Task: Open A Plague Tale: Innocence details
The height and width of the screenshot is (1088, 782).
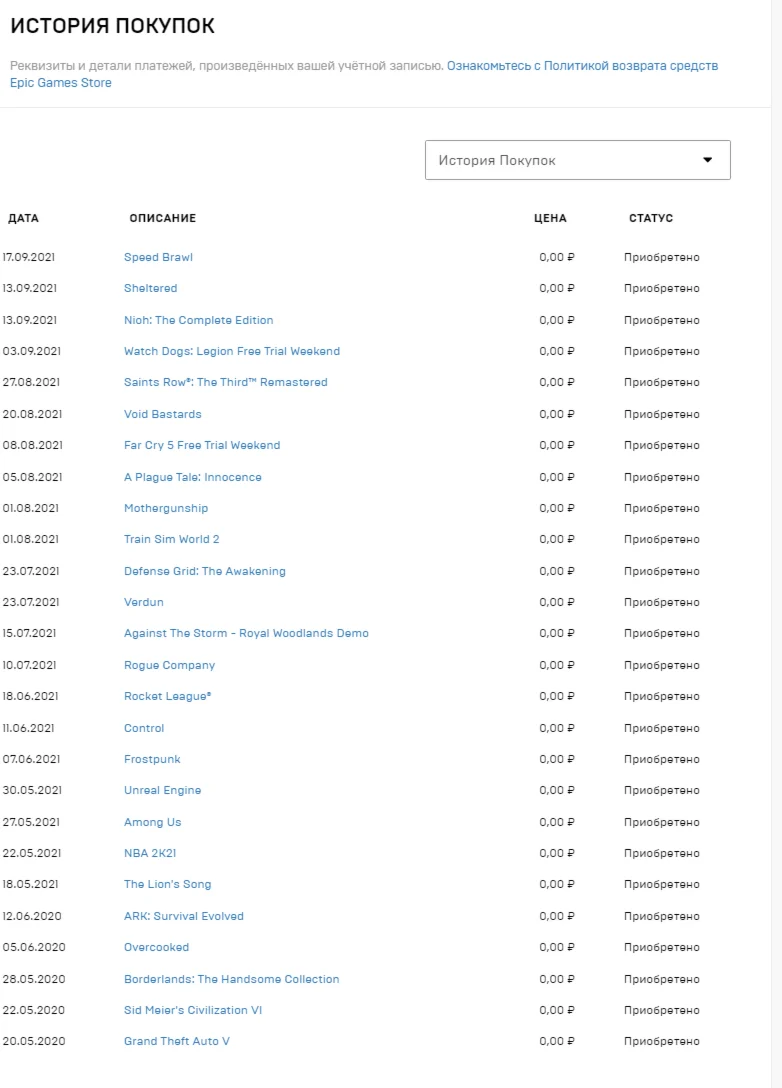Action: click(192, 477)
